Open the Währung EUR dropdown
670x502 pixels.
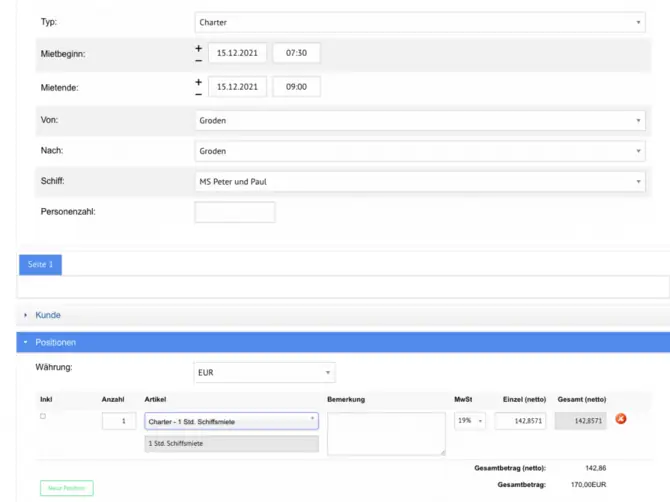click(264, 373)
